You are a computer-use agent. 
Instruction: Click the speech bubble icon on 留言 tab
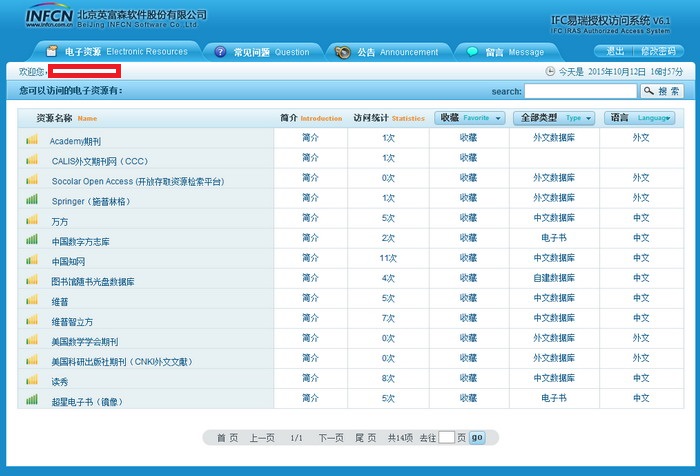(471, 52)
